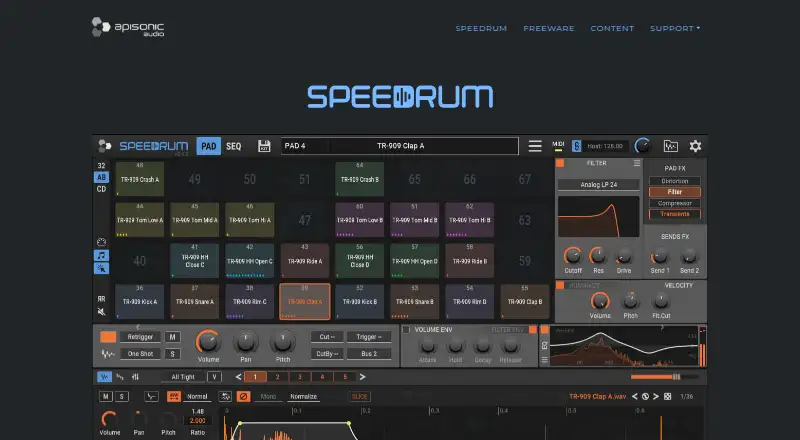Click the waveform icon below the pad color

(x=108, y=354)
